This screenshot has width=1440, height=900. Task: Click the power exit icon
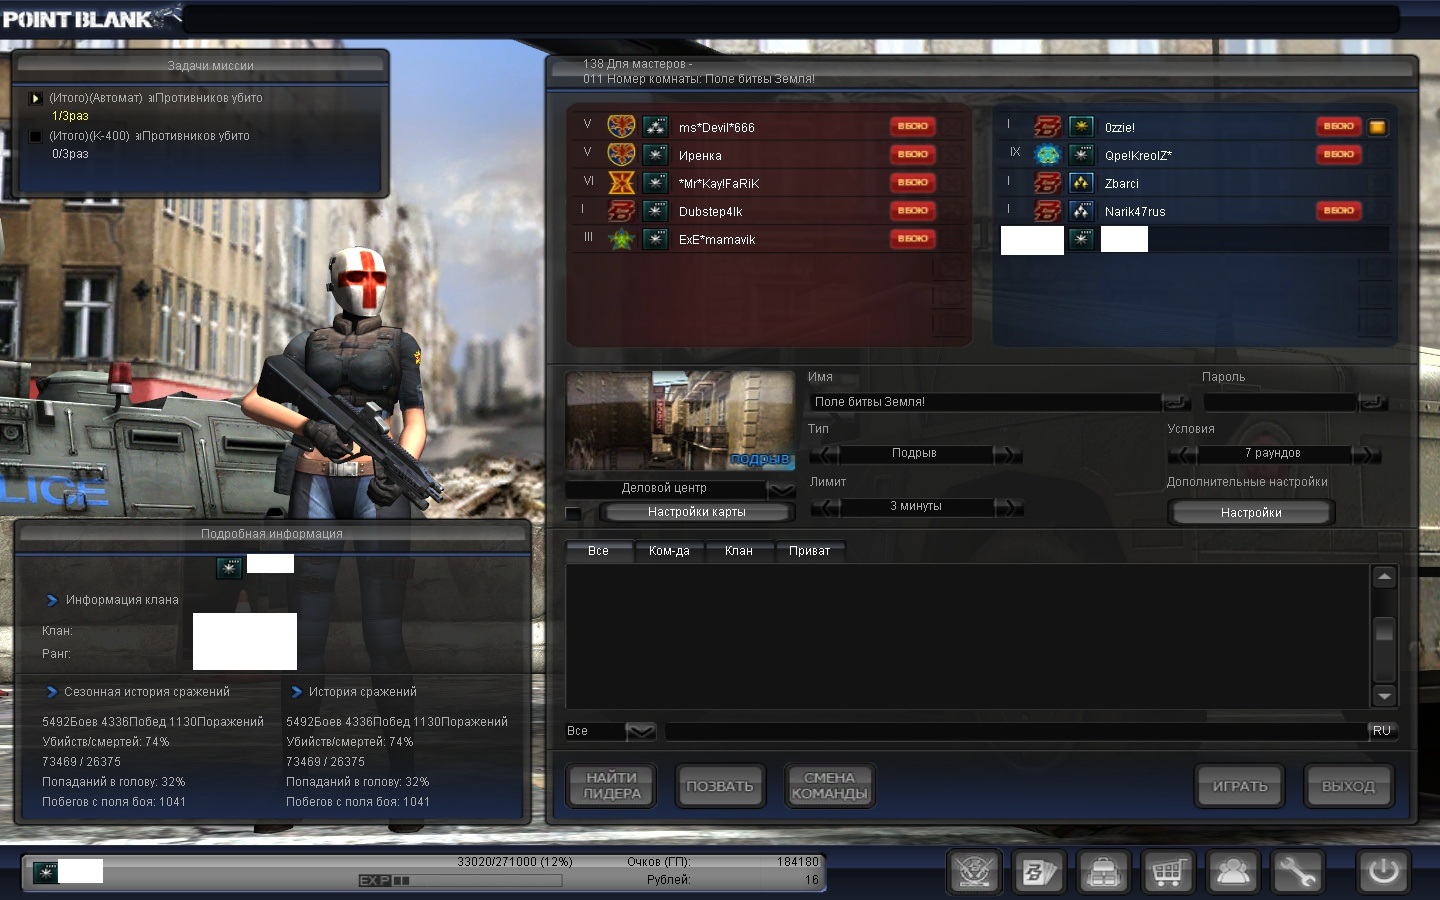pos(1383,871)
